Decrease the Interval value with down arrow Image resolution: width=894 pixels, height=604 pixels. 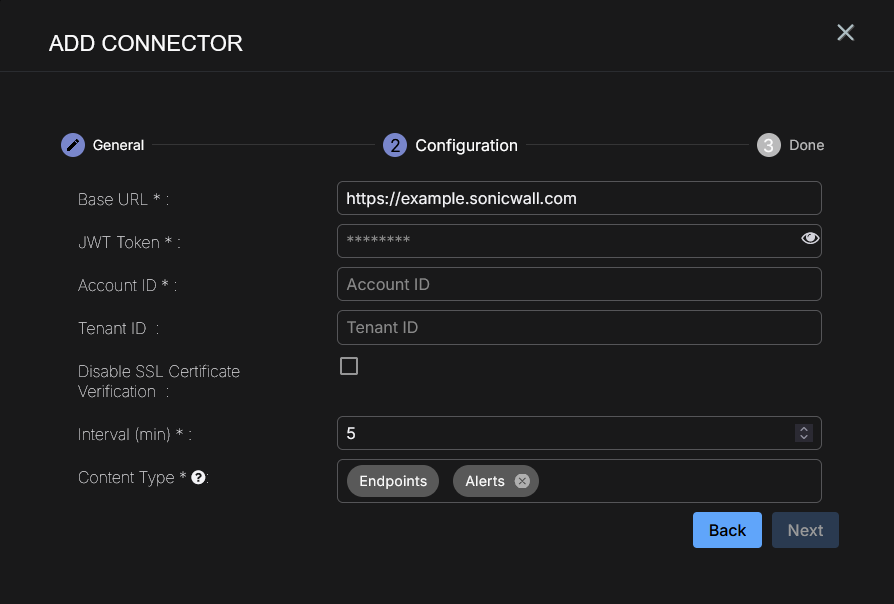pos(803,437)
